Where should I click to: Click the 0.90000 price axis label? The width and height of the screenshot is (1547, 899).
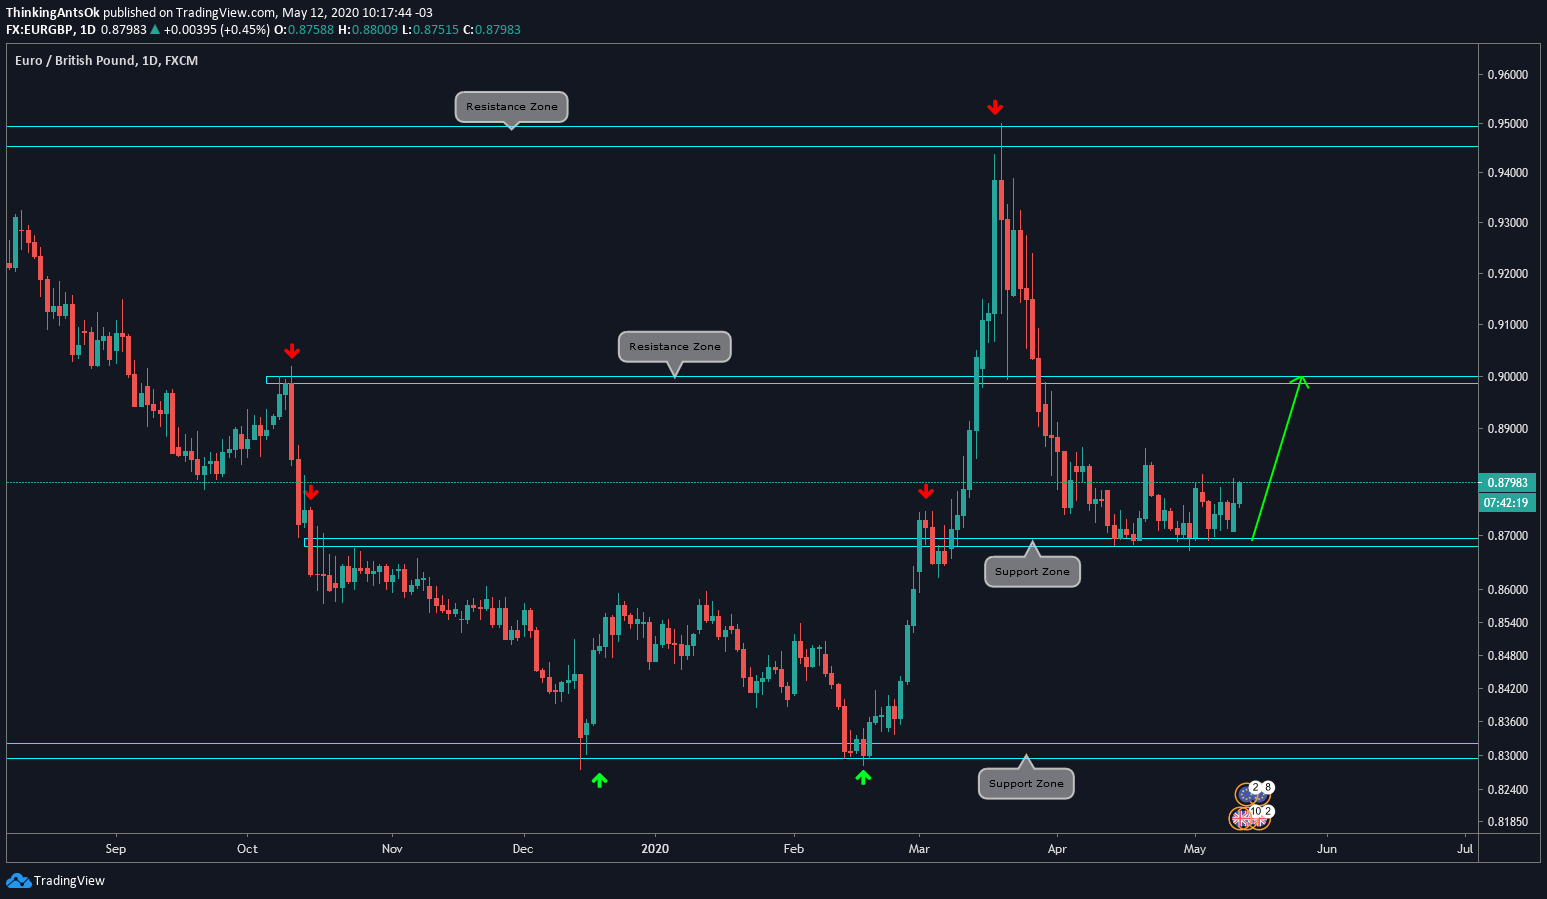click(x=1507, y=377)
